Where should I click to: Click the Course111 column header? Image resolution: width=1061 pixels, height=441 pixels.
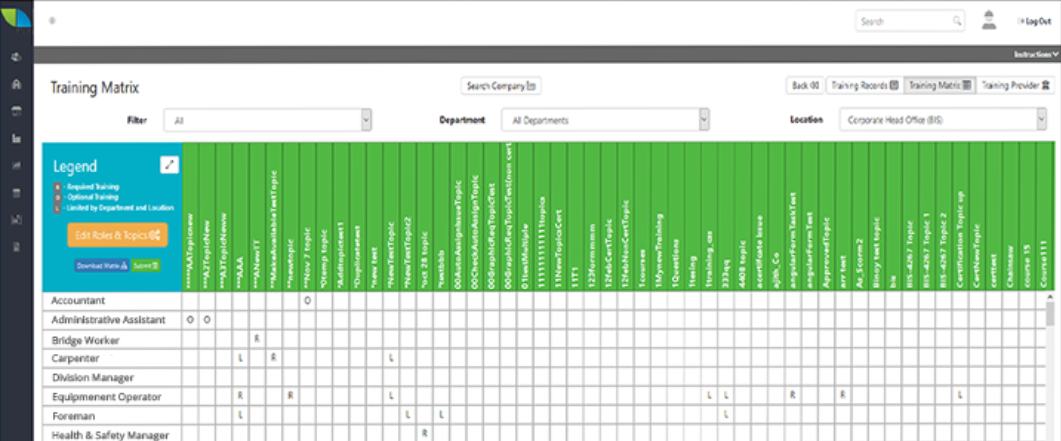pyautogui.click(x=1043, y=216)
